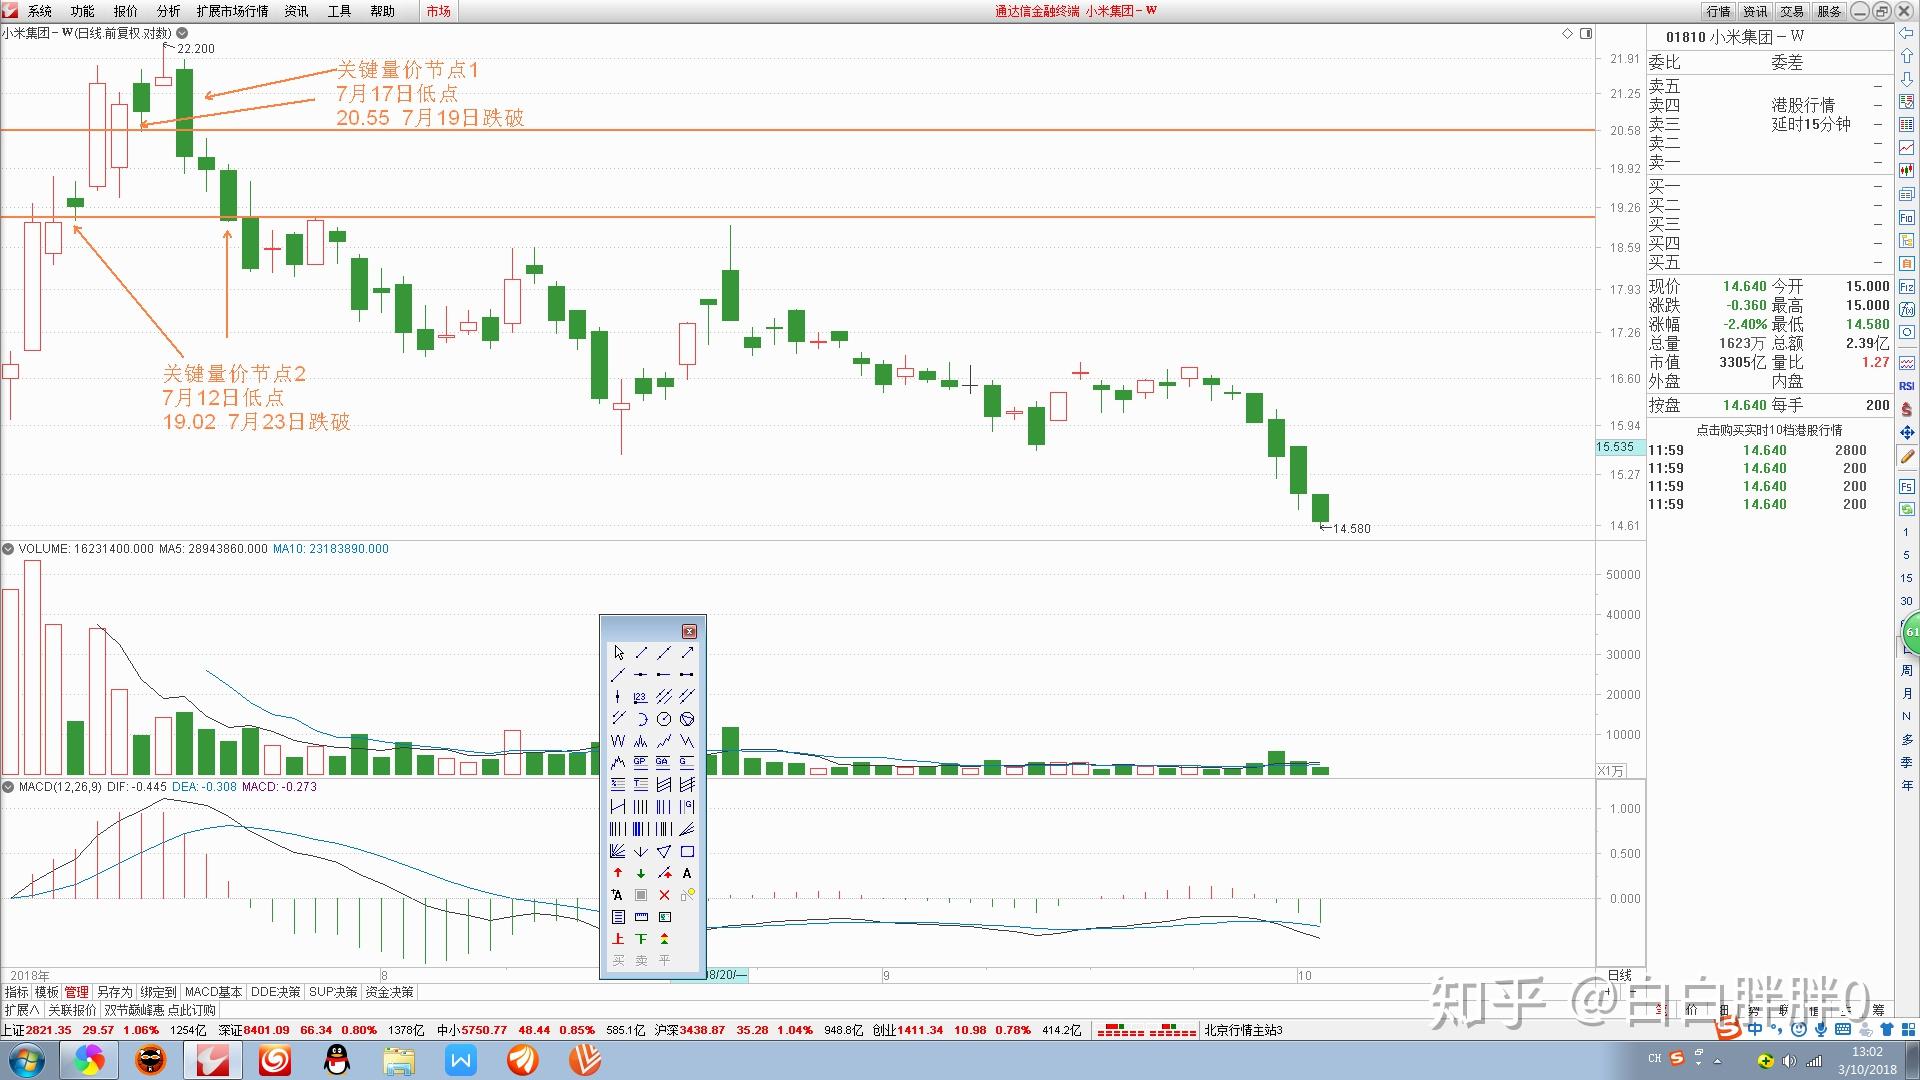Choose the red up-arrow marker tool
The height and width of the screenshot is (1080, 1920).
click(618, 874)
